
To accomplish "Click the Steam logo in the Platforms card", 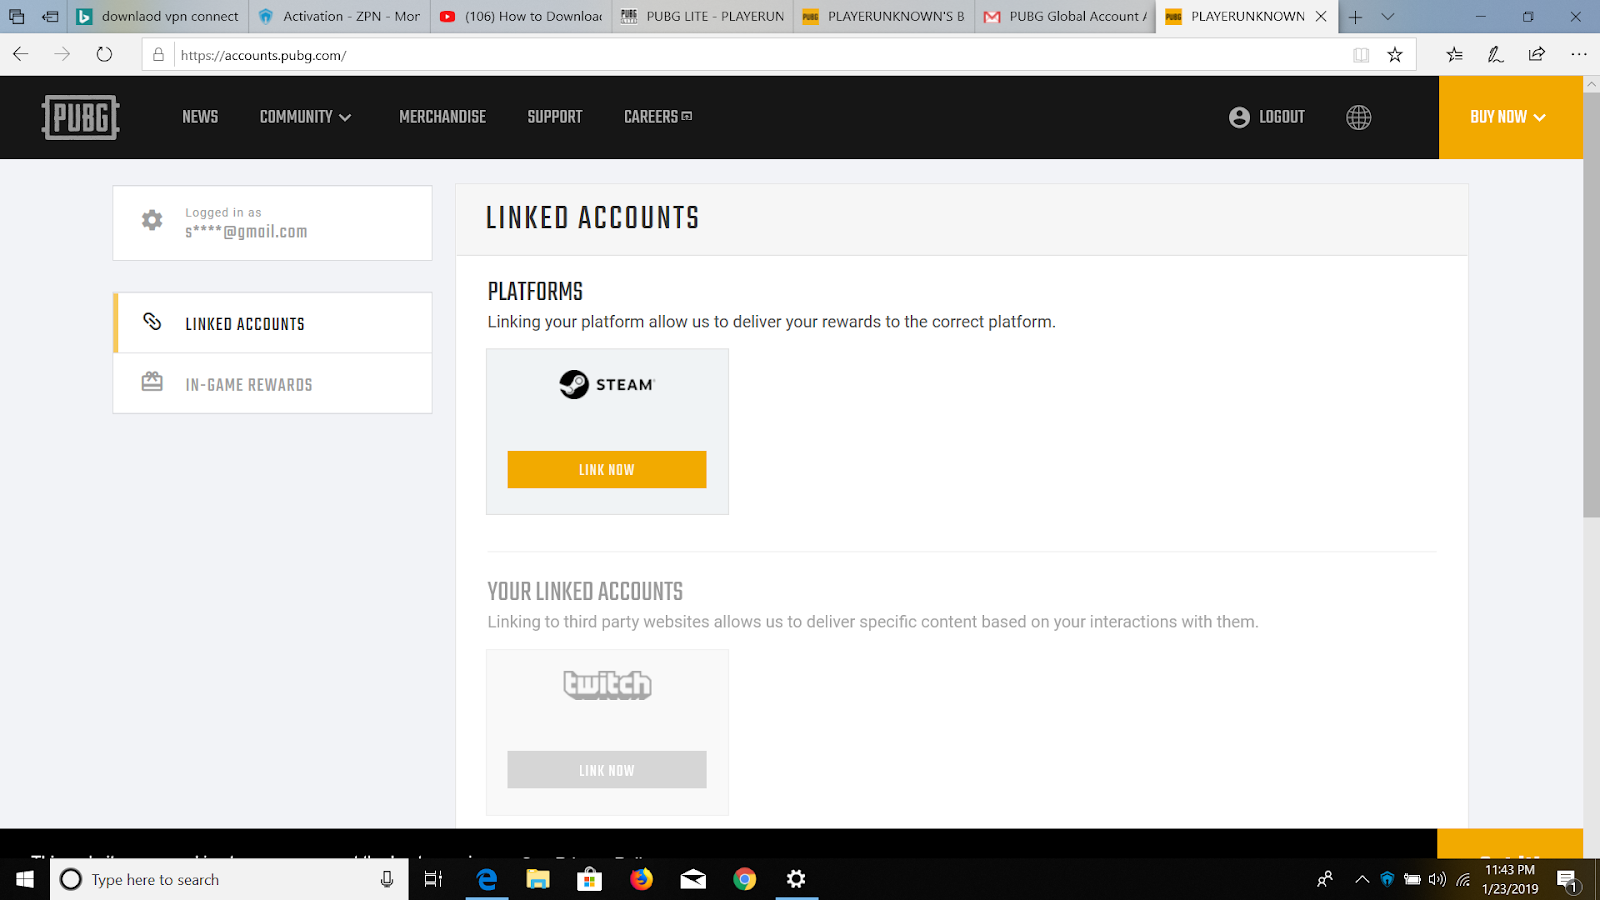I will (x=606, y=385).
